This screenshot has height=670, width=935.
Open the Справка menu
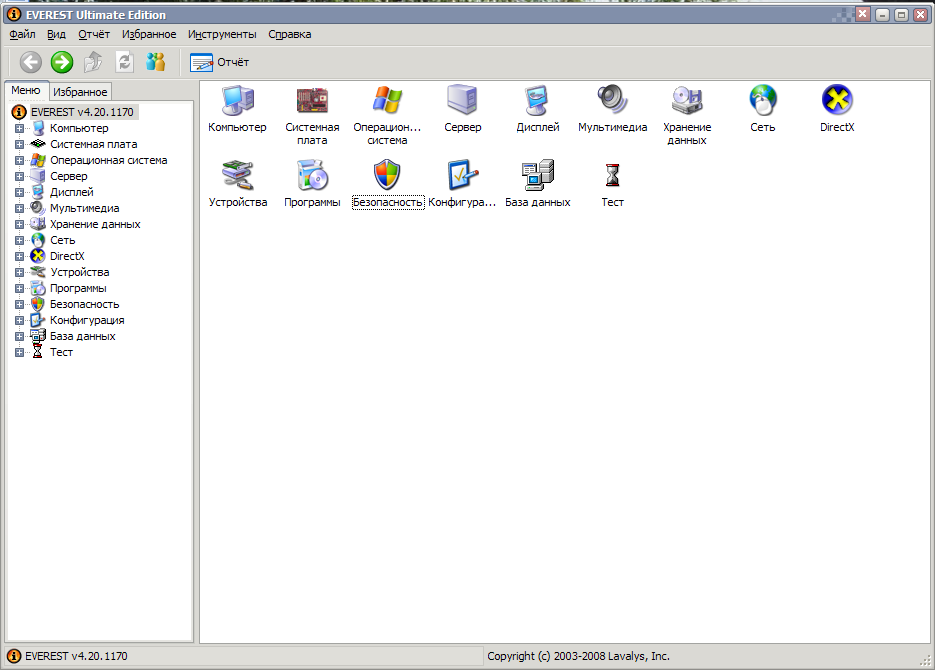point(290,34)
